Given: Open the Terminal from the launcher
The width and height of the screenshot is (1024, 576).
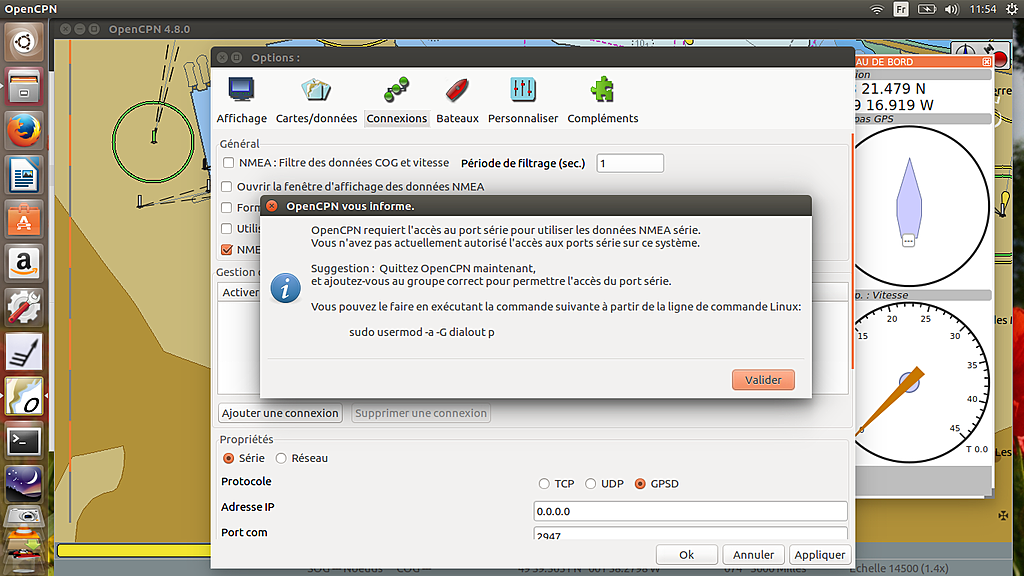Looking at the screenshot, I should point(24,441).
